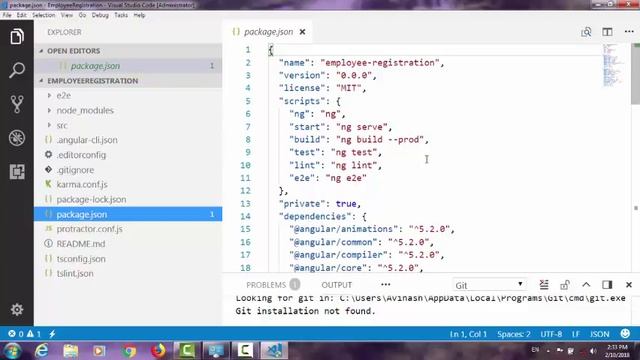
Task: Collapse the Open Editors section
Action: (x=128, y=51)
